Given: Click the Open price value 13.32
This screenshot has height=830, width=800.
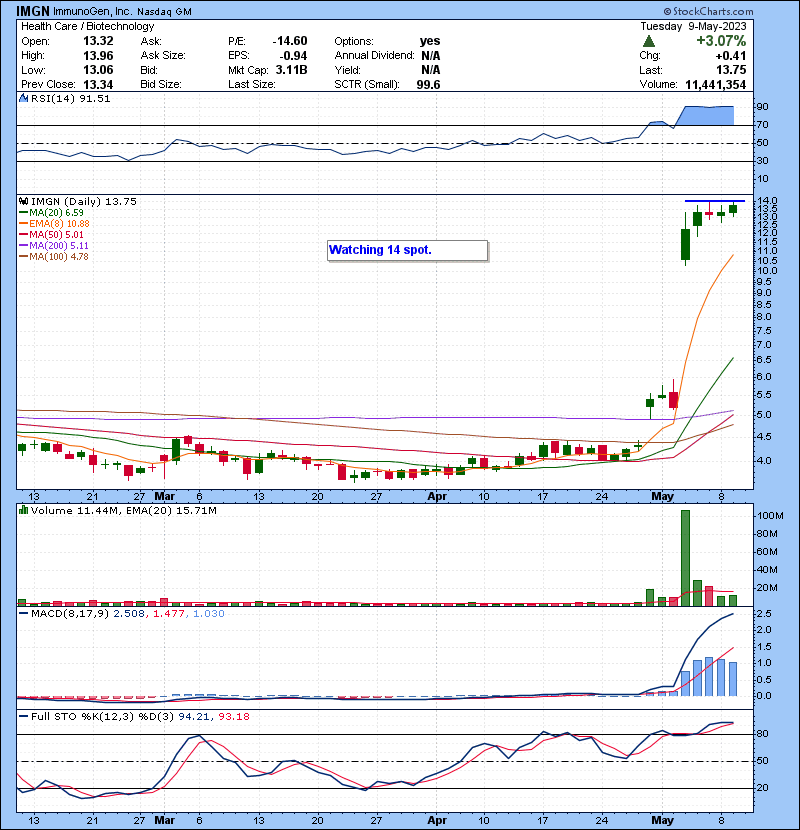Looking at the screenshot, I should point(98,41).
